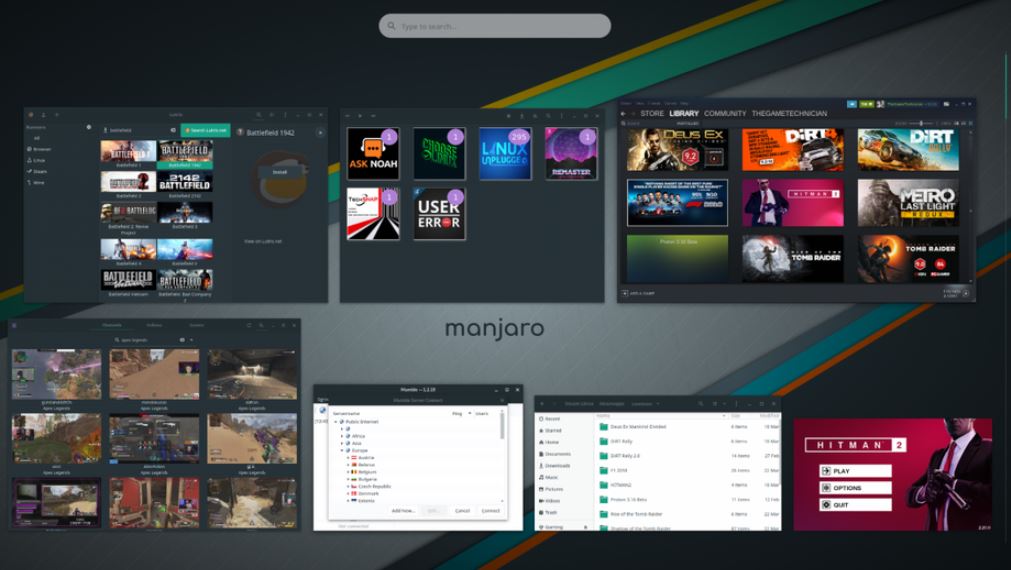Image resolution: width=1011 pixels, height=570 pixels.
Task: Click the Steam library search magnifier
Action: pyautogui.click(x=624, y=123)
